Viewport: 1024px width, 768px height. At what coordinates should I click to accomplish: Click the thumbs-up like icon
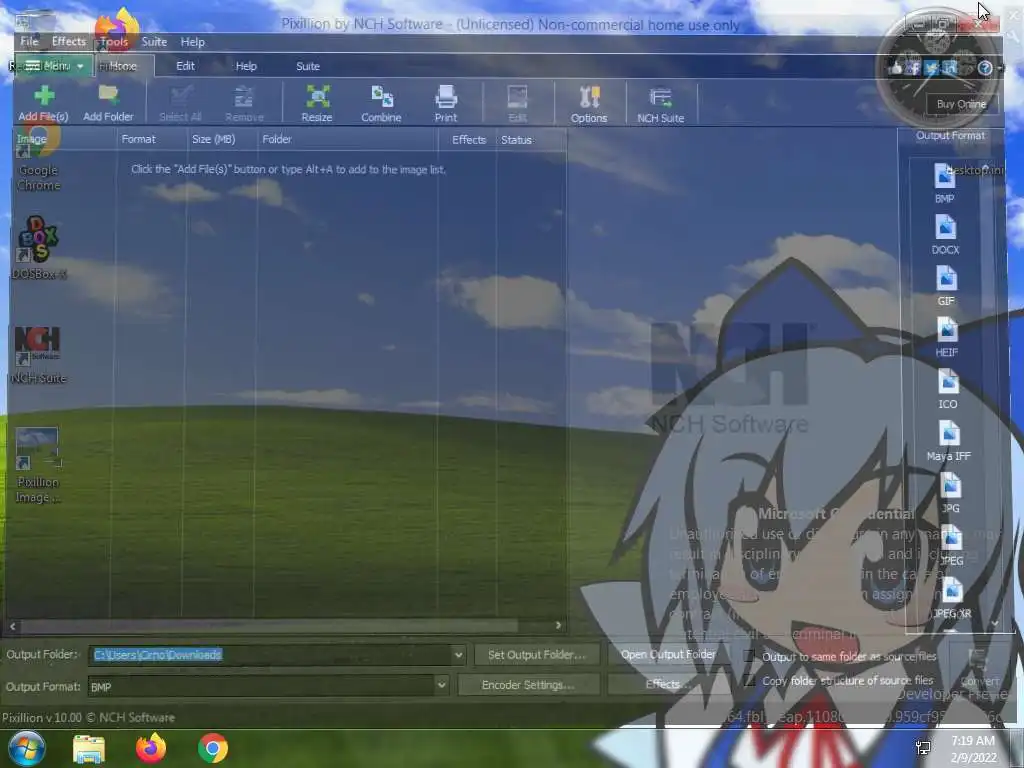click(x=895, y=68)
